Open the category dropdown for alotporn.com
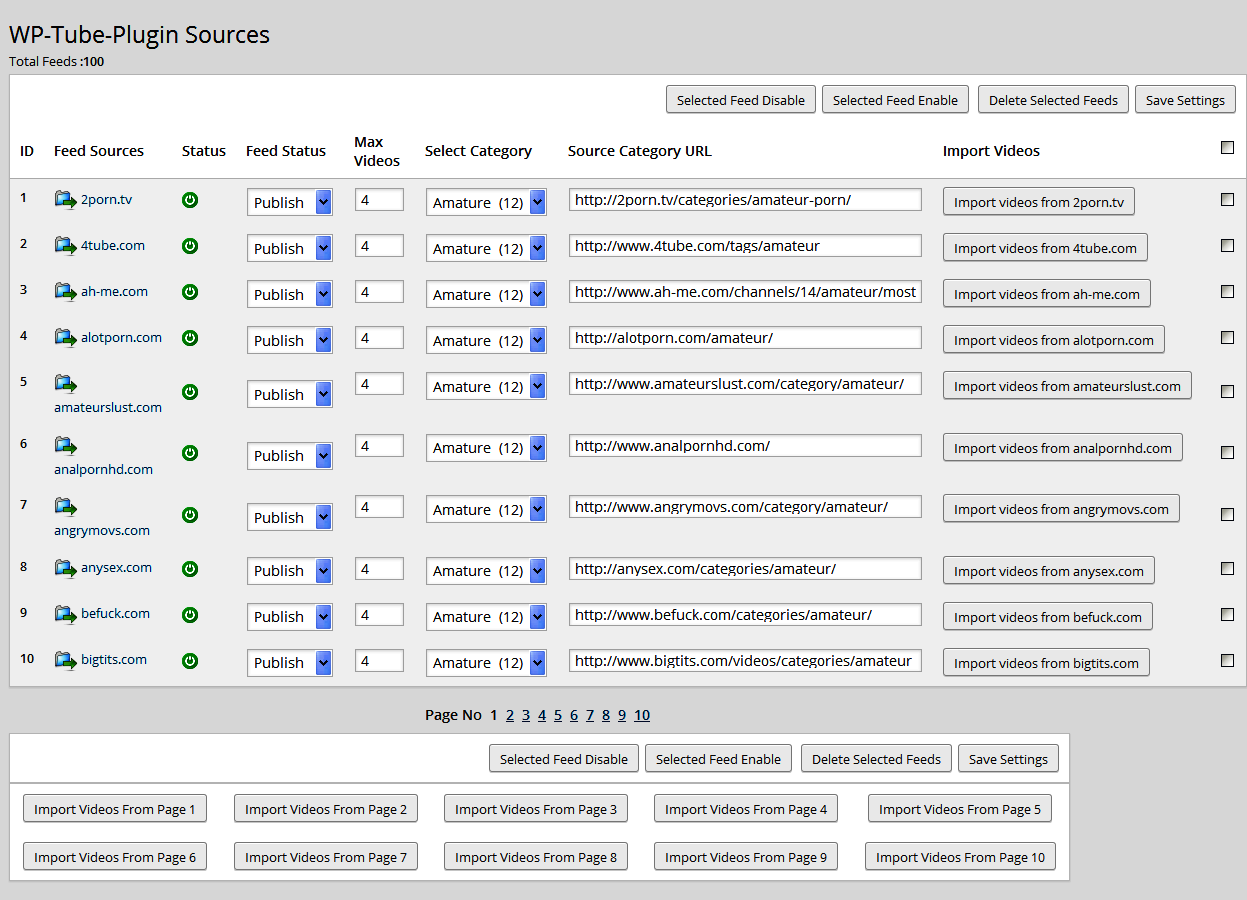Viewport: 1247px width, 900px height. point(486,340)
